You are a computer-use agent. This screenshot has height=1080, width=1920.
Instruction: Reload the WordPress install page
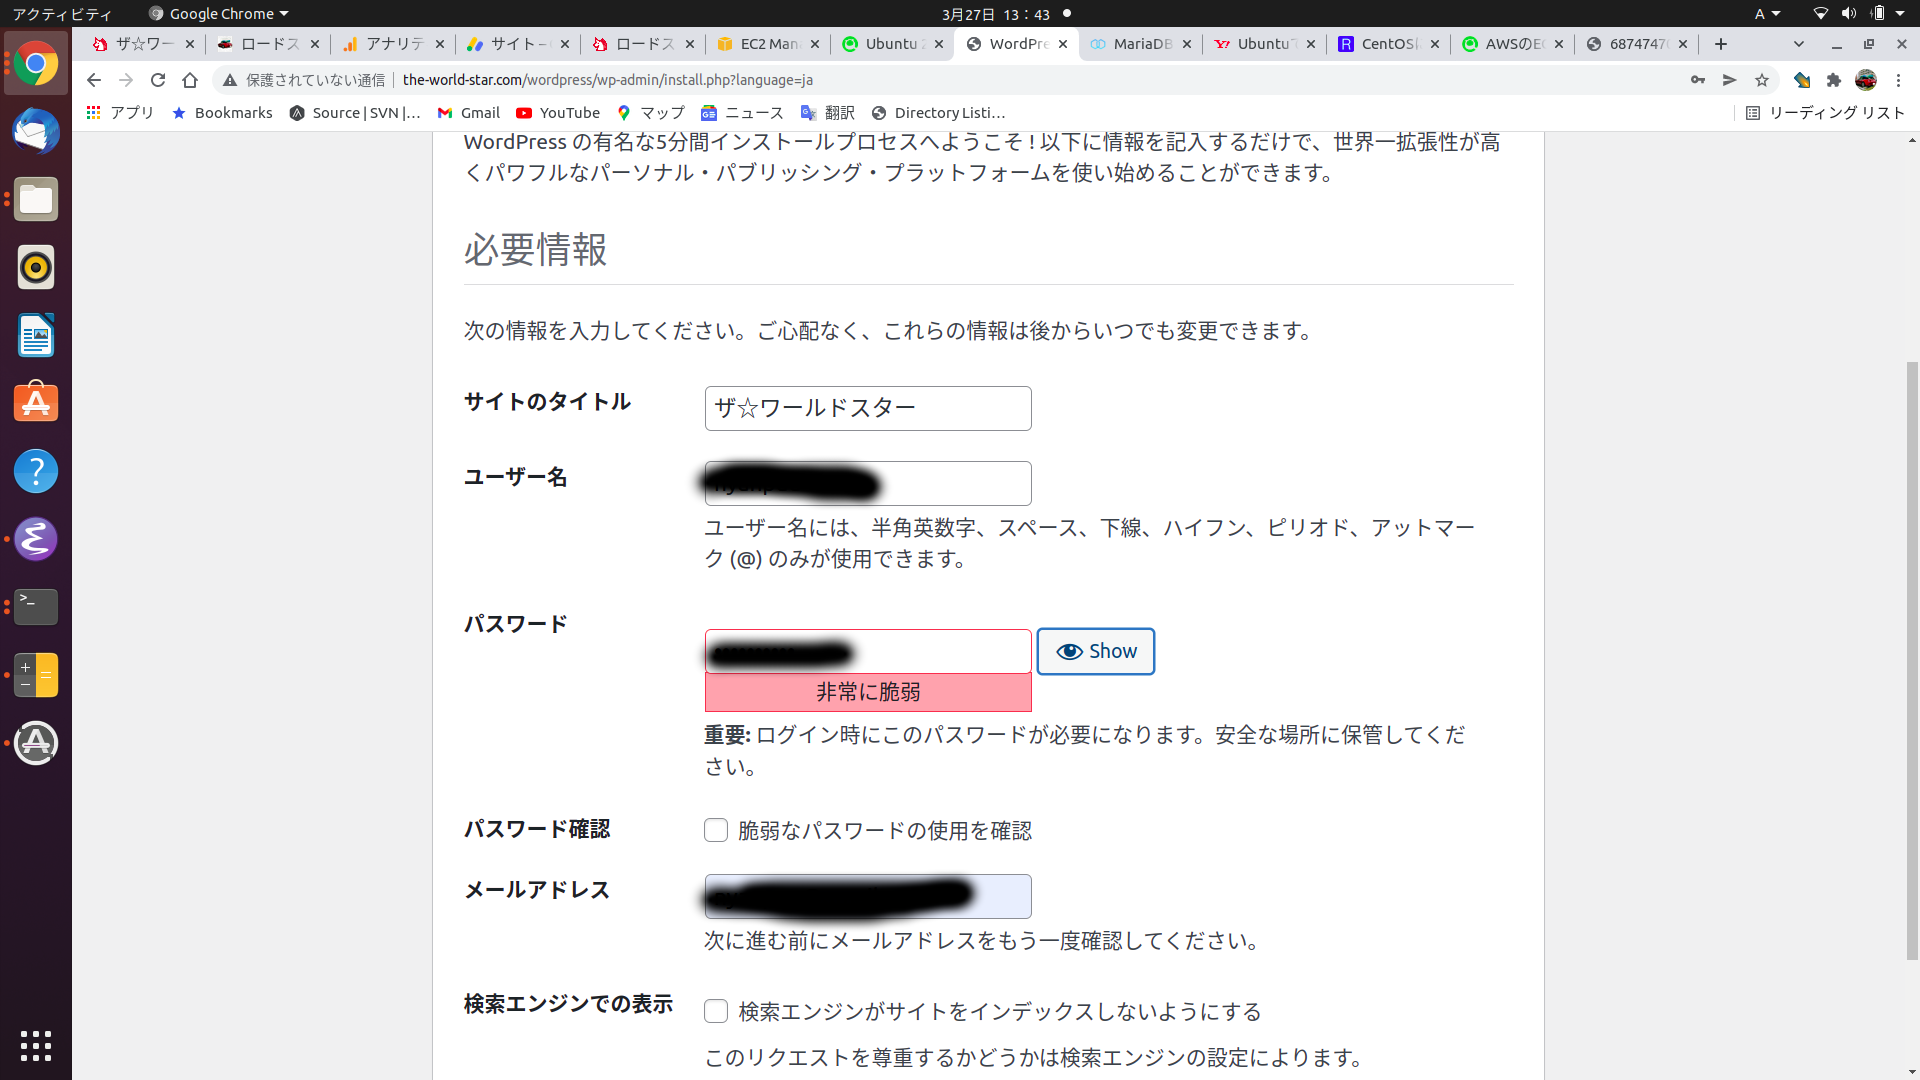point(158,80)
